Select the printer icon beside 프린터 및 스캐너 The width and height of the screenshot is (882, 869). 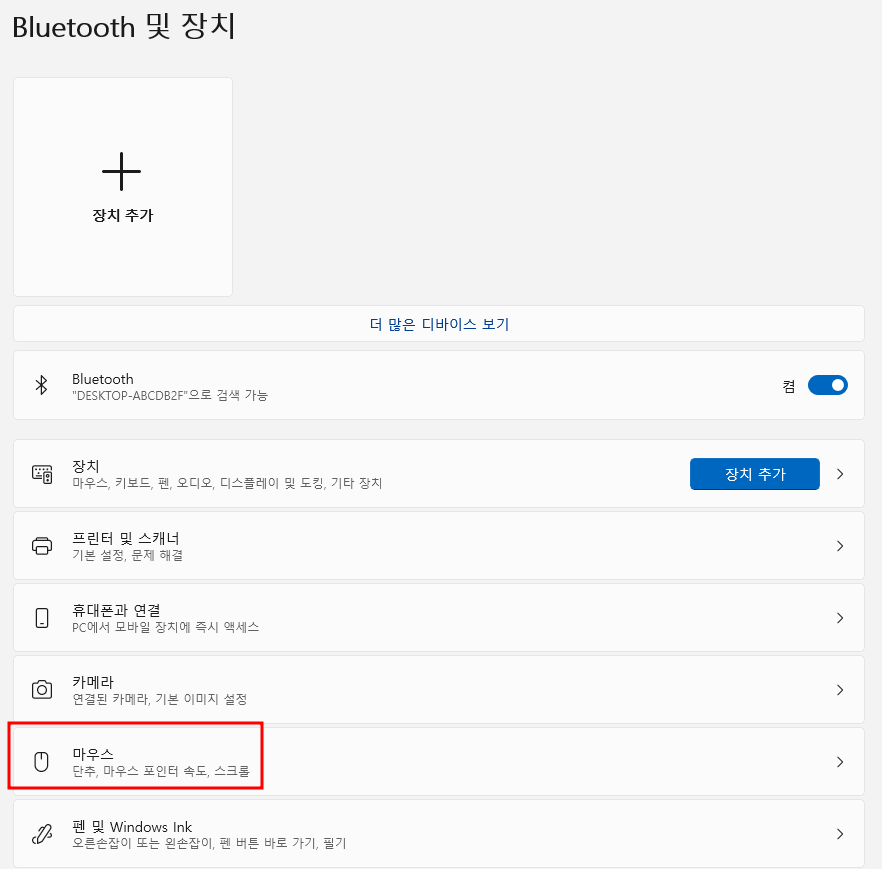[41, 545]
